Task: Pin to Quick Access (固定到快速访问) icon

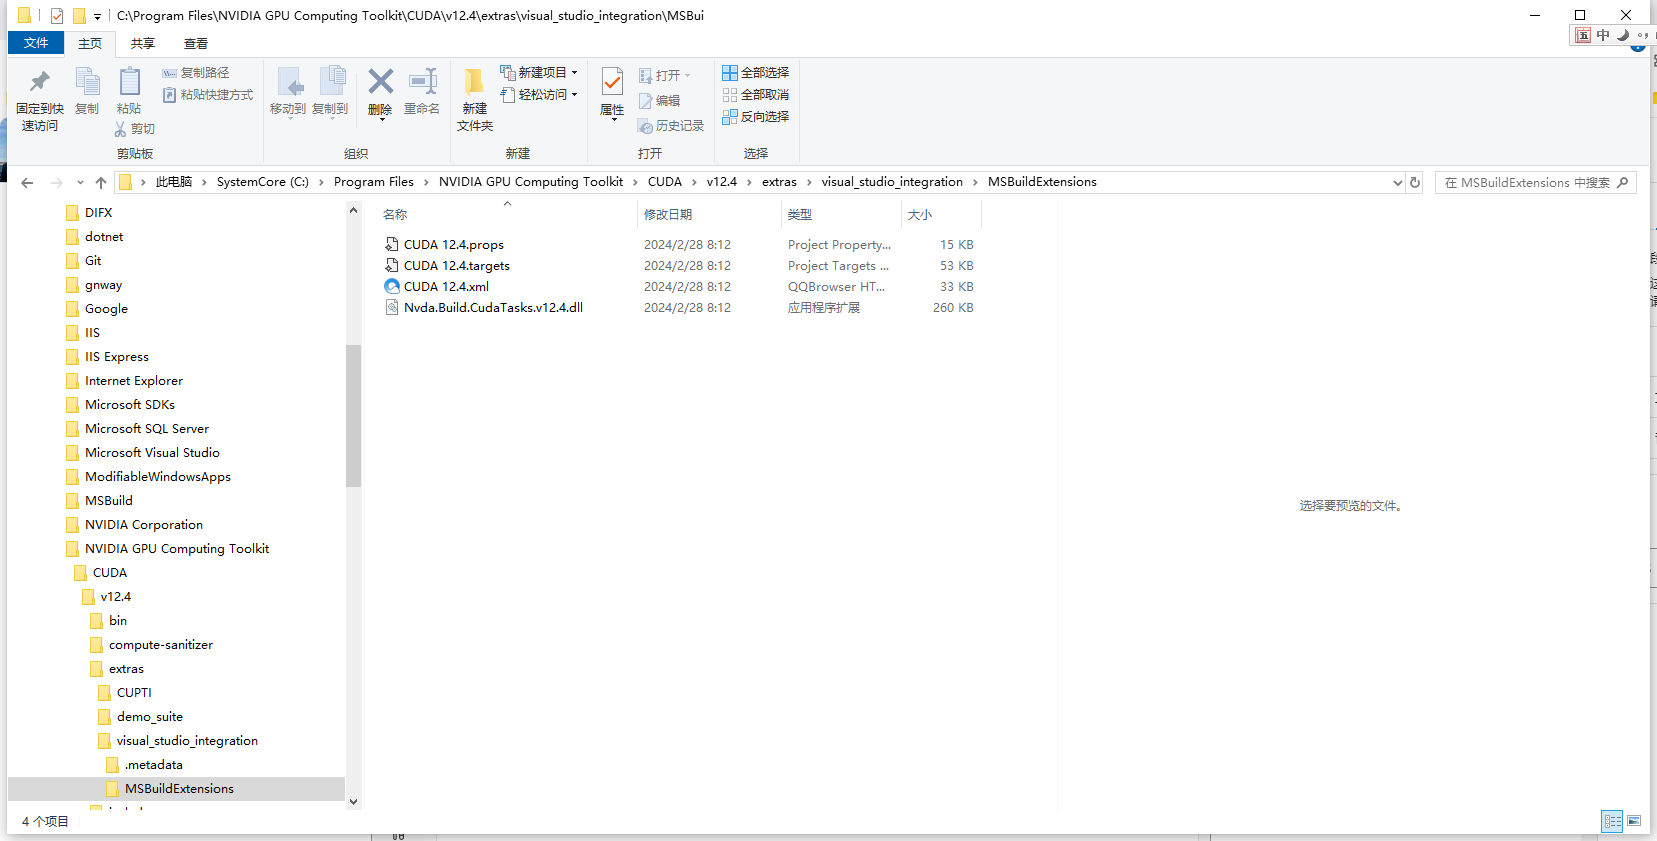Action: click(x=39, y=98)
